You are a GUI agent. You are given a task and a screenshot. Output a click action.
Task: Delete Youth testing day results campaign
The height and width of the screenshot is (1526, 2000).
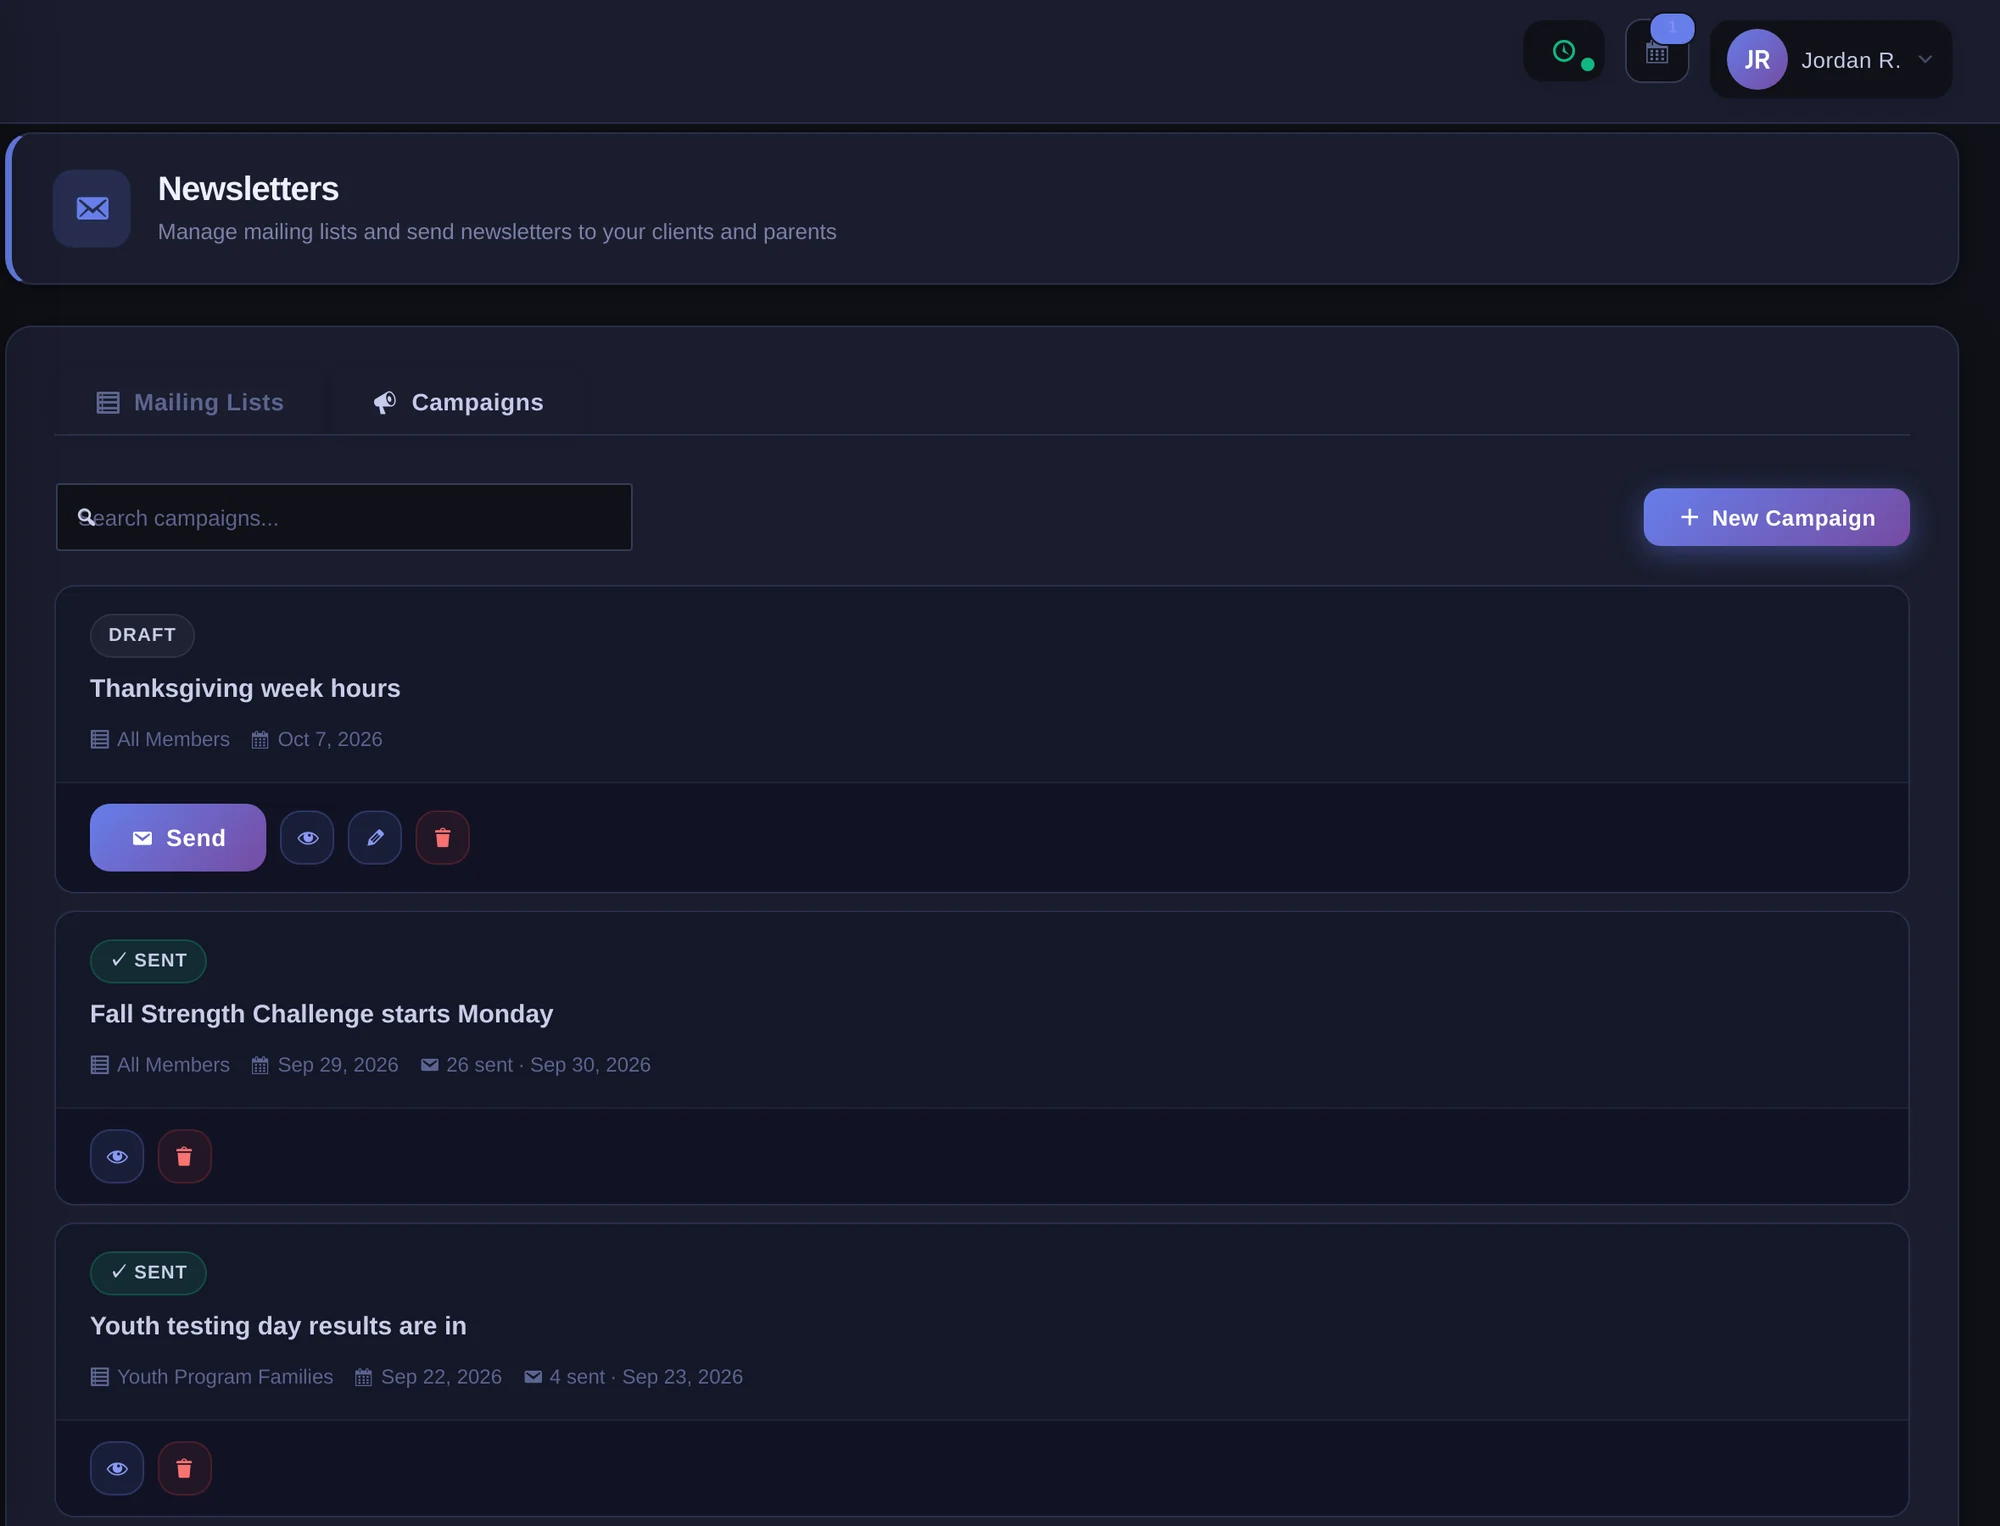coord(185,1469)
